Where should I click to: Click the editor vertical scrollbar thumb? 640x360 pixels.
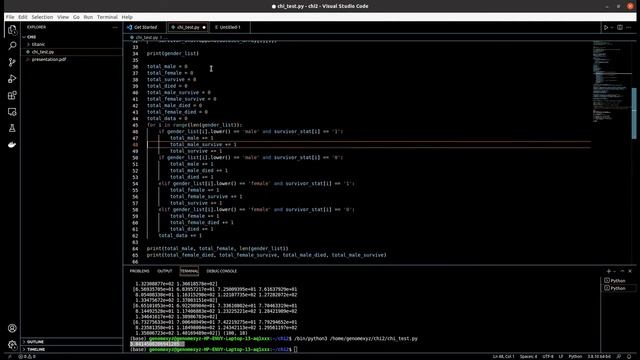(x=634, y=113)
